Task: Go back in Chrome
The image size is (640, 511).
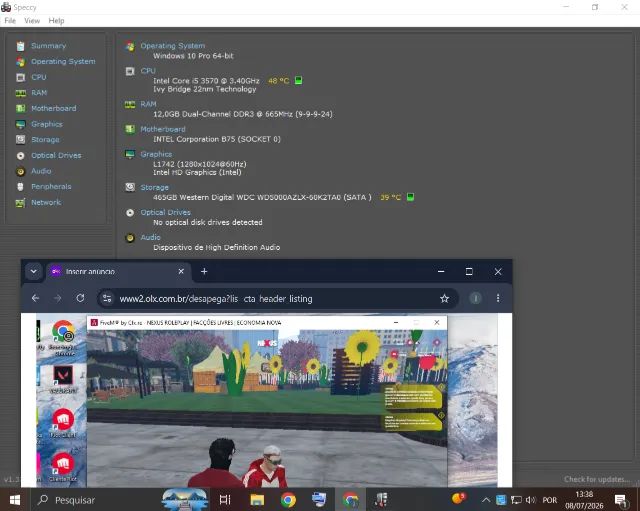Action: pyautogui.click(x=35, y=298)
